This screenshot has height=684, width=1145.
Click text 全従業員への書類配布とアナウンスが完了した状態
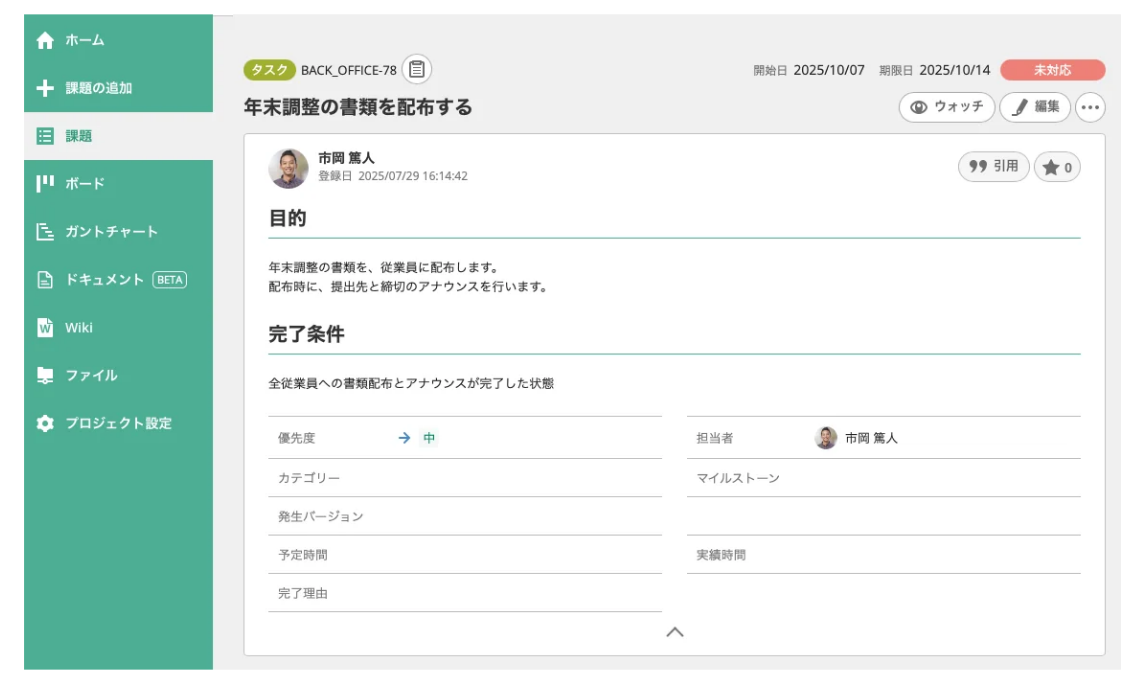pos(411,383)
